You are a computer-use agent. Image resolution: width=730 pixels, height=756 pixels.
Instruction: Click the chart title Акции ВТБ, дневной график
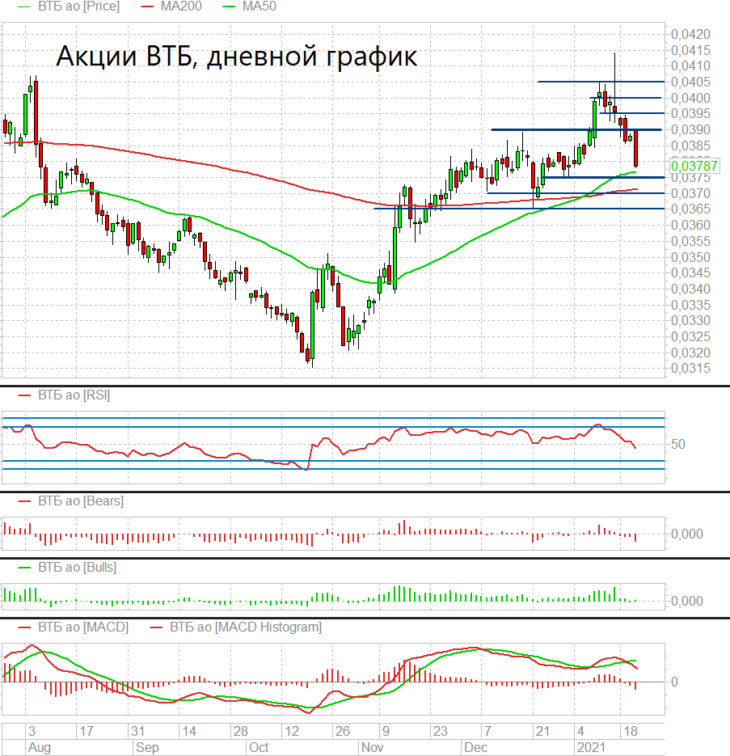(x=236, y=56)
